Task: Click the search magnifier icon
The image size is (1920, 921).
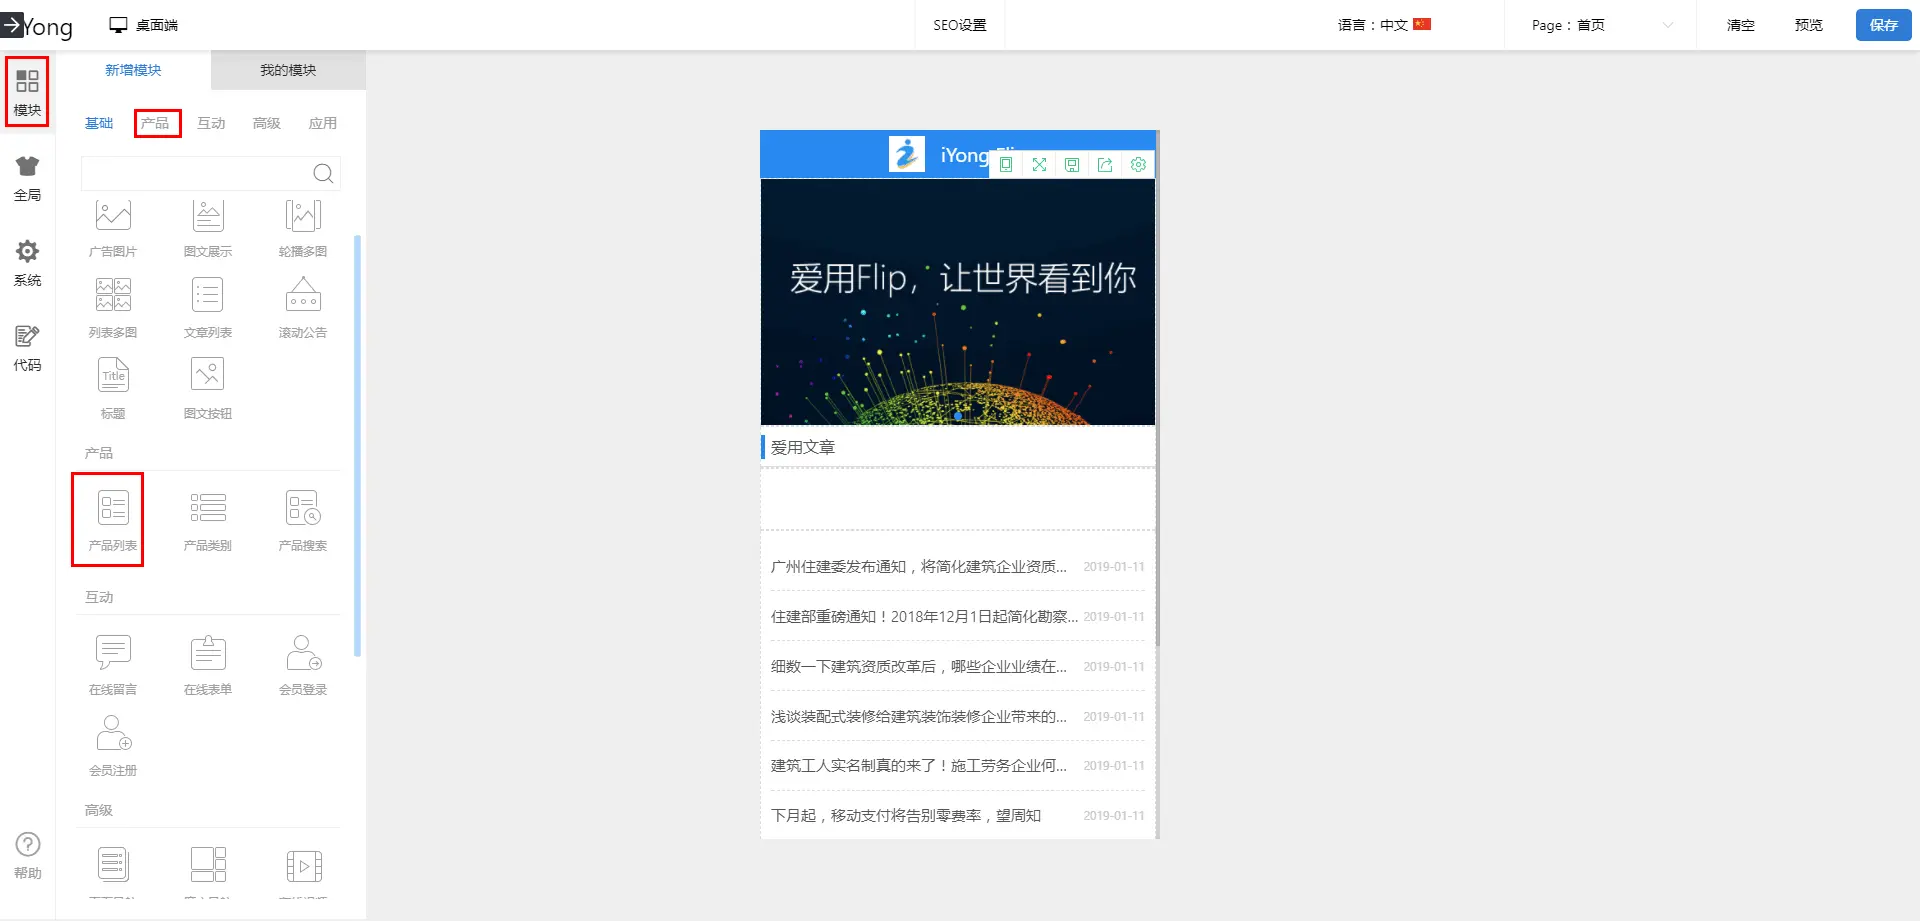Action: pyautogui.click(x=323, y=174)
